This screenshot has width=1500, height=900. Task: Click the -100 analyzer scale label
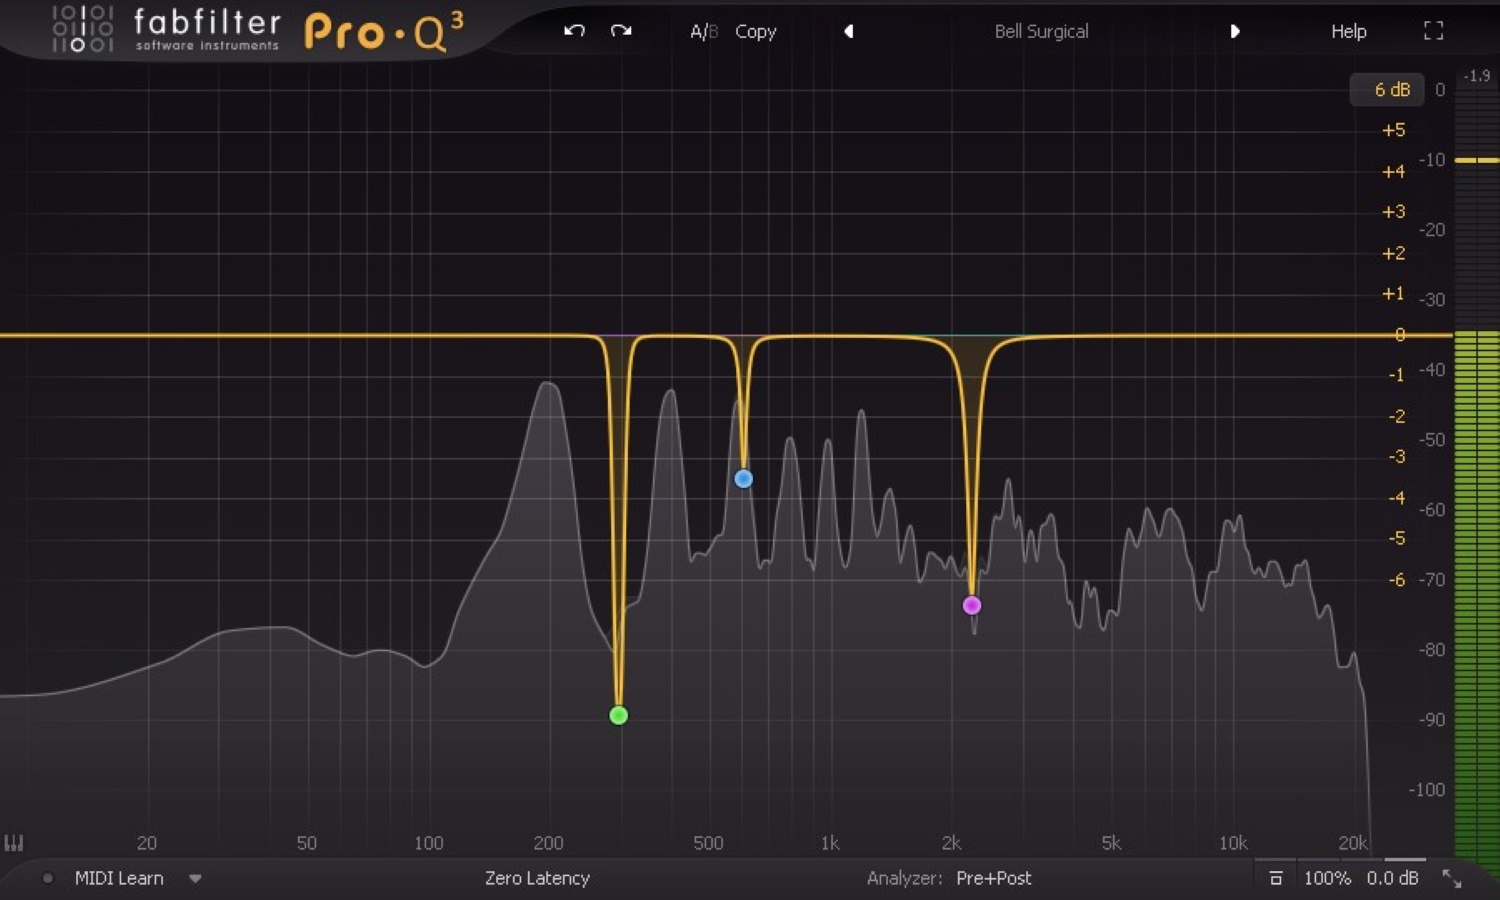point(1427,790)
